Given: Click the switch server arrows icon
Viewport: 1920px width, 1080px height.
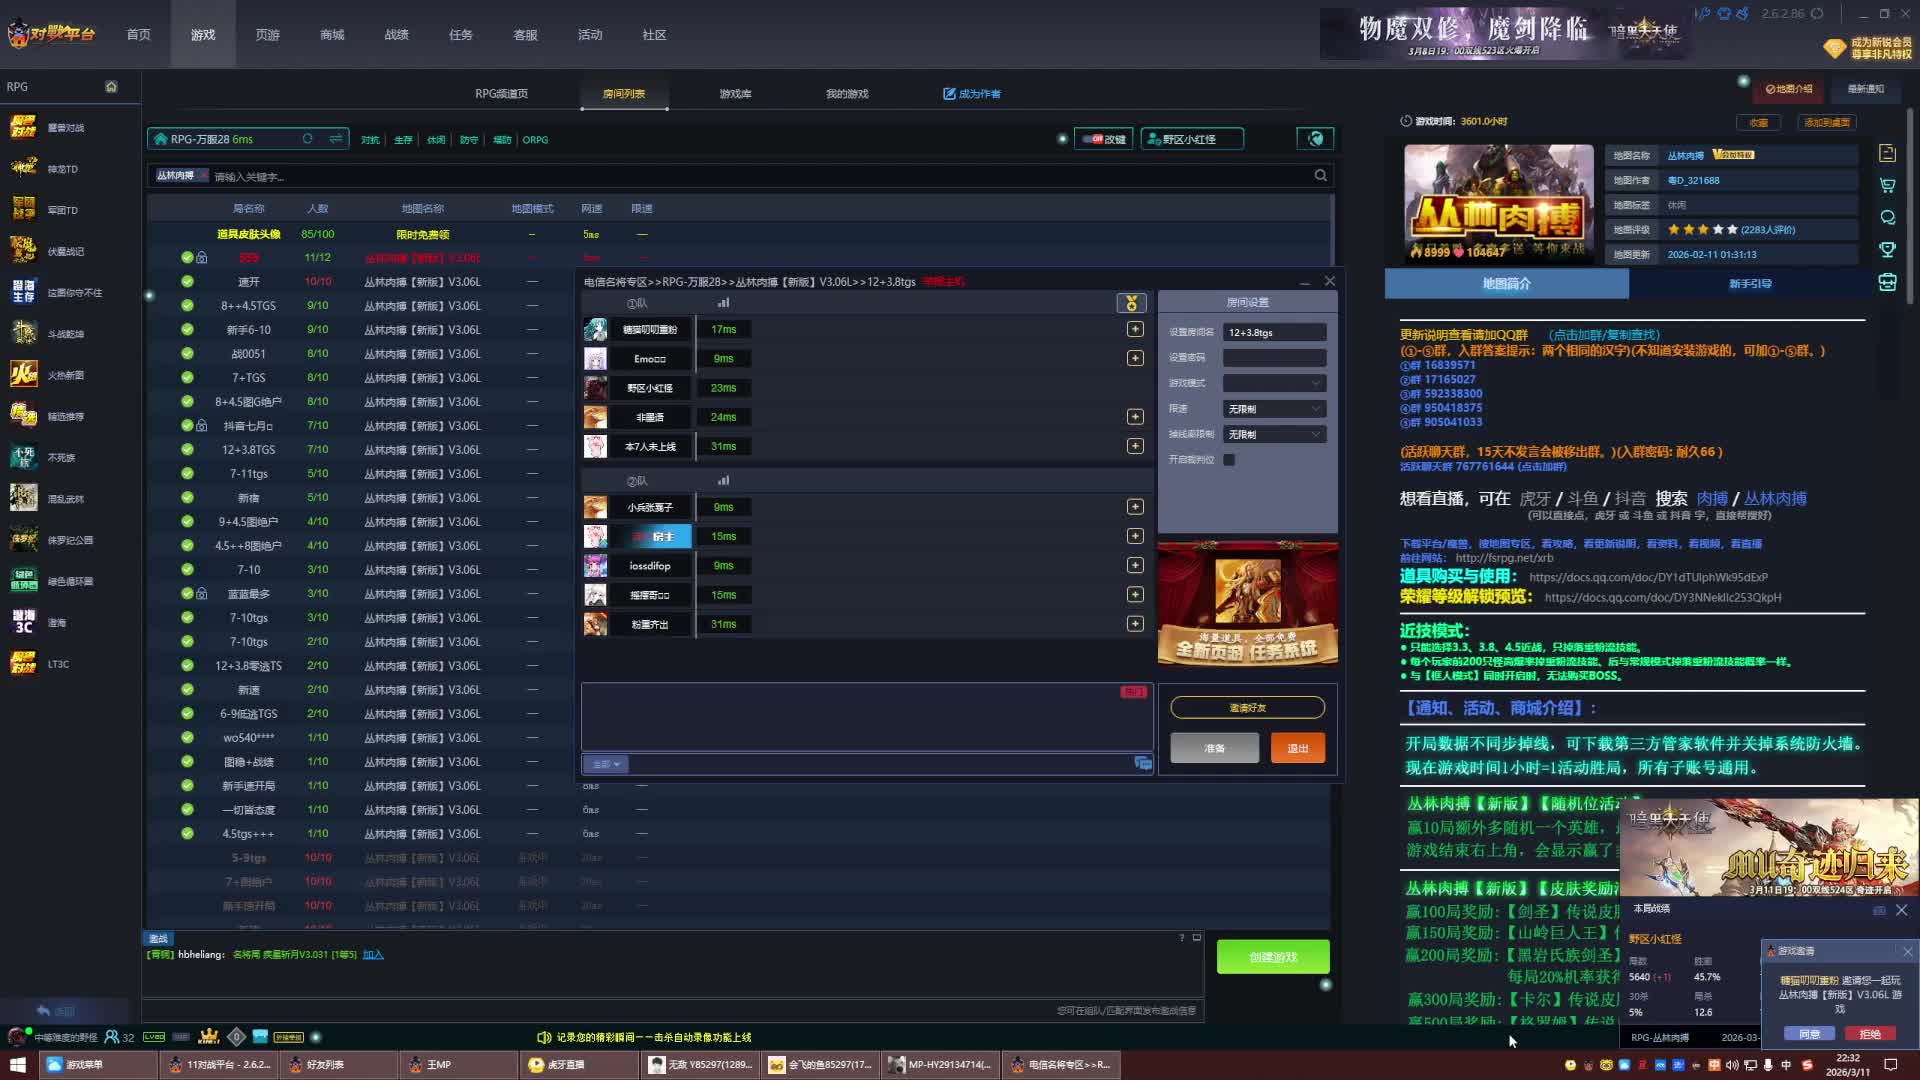Looking at the screenshot, I should pyautogui.click(x=336, y=139).
